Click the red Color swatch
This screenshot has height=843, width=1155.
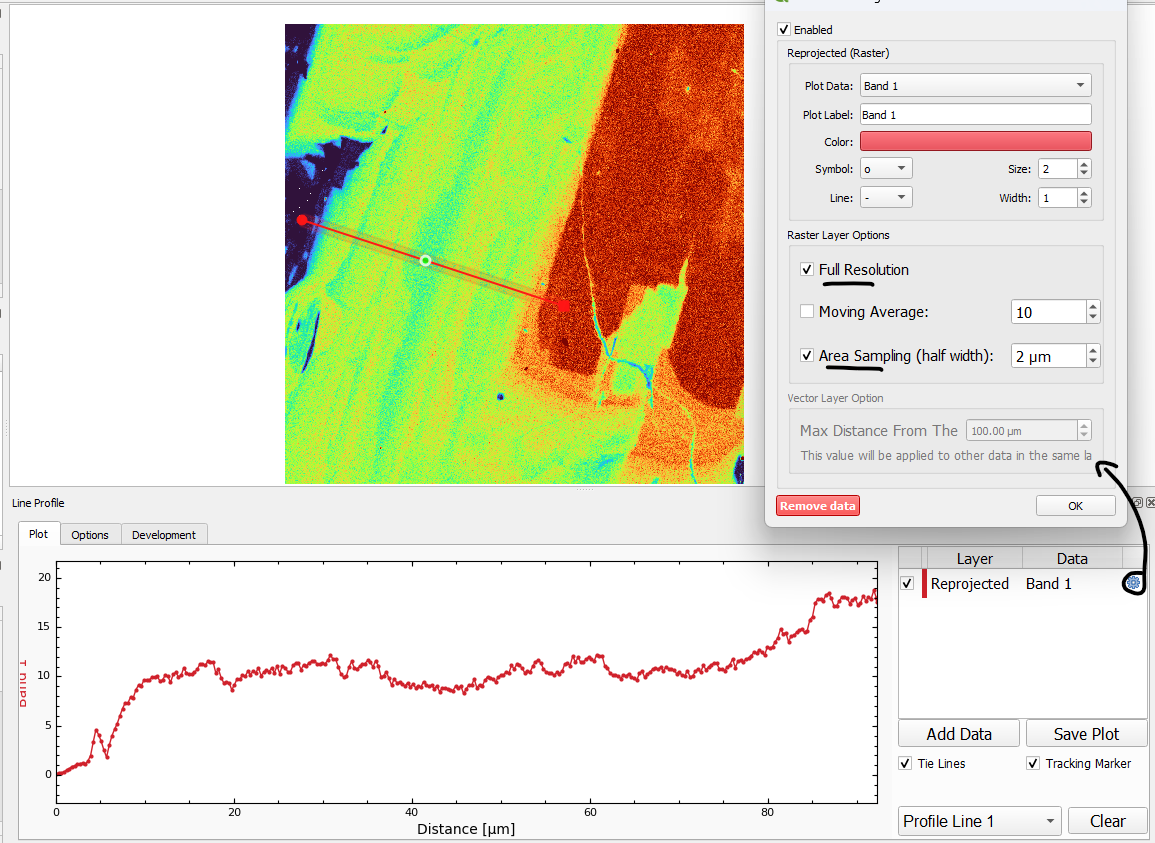tap(975, 142)
